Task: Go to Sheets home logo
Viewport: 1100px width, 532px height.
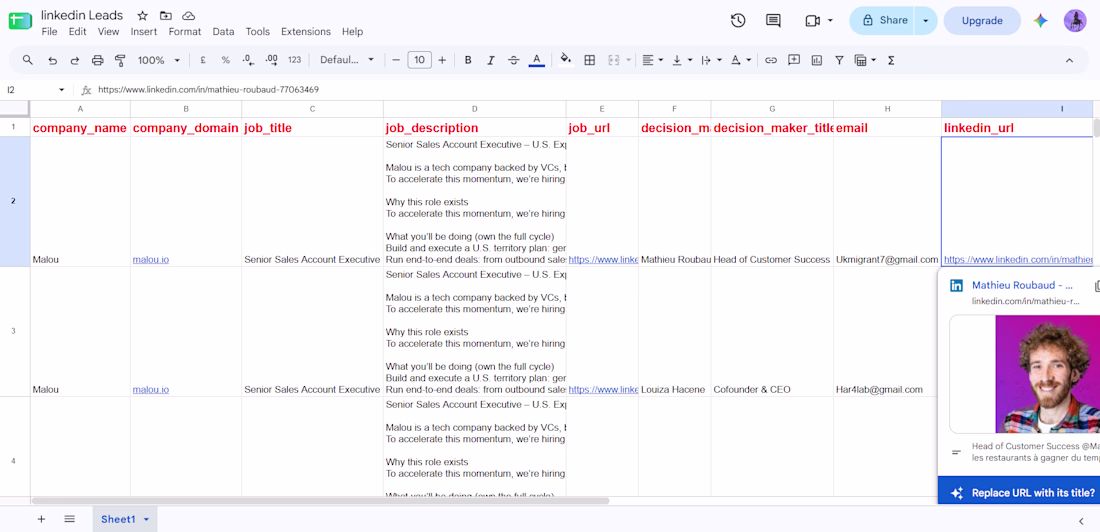Action: coord(20,21)
